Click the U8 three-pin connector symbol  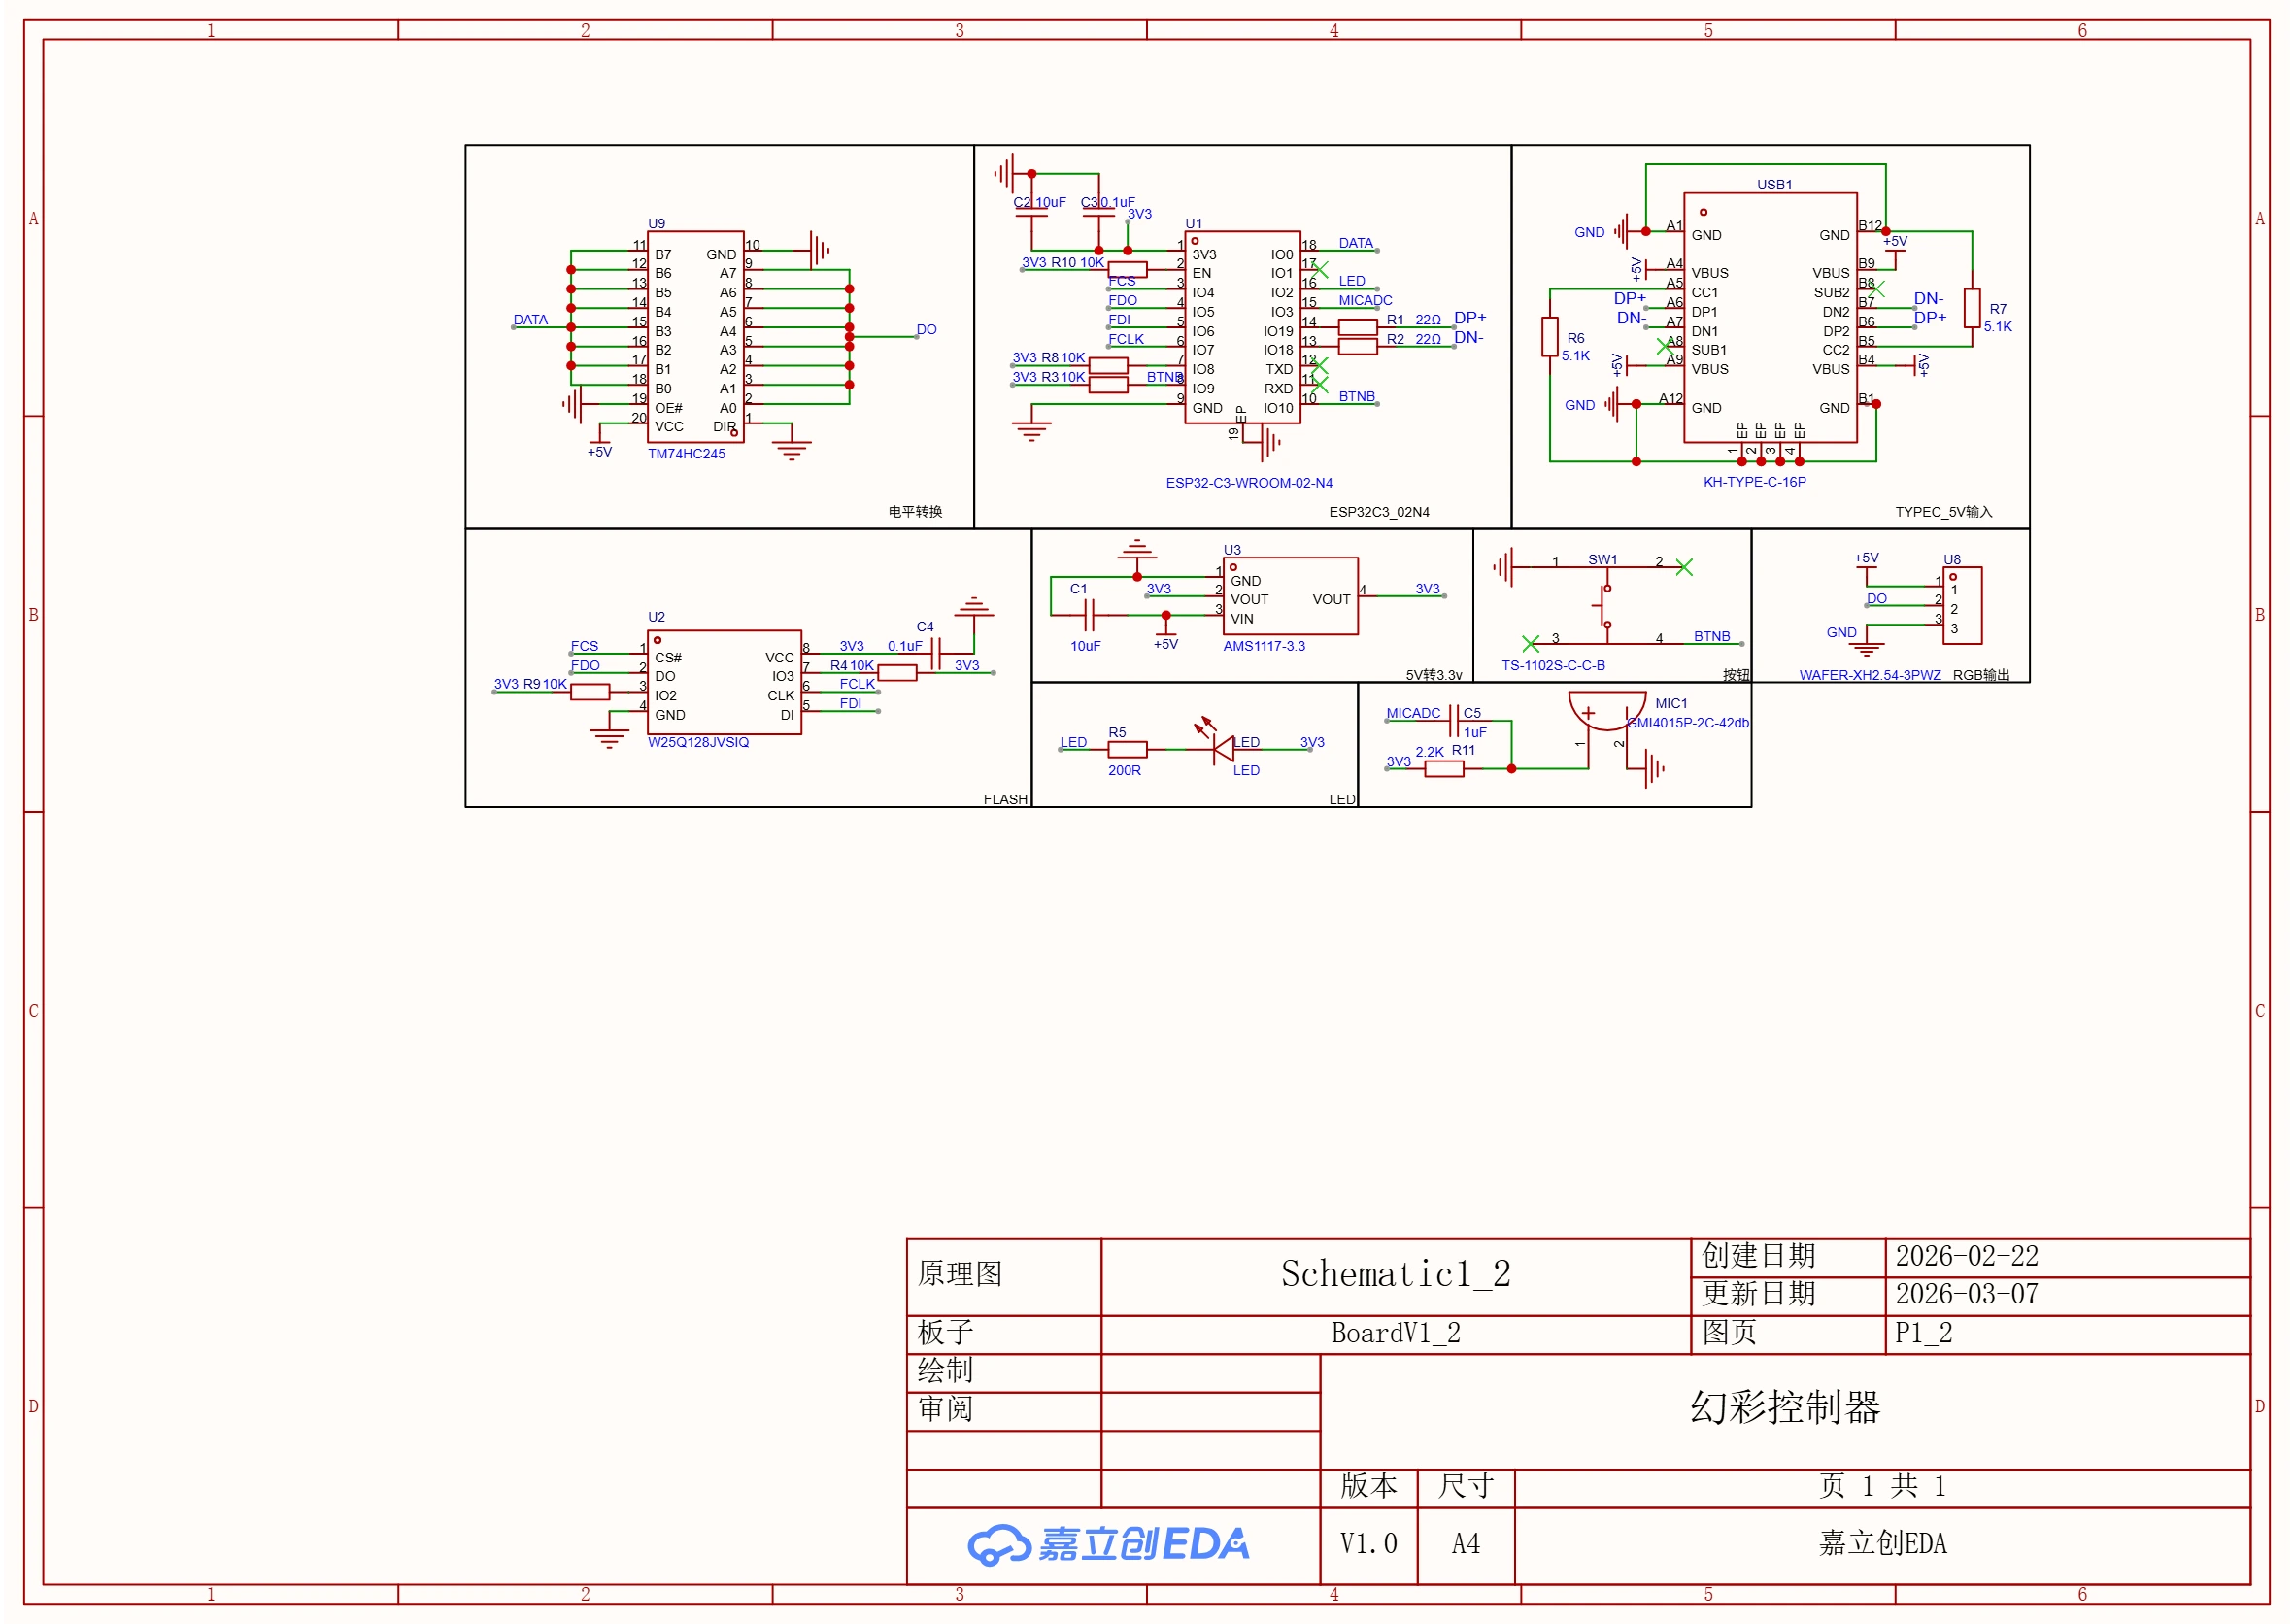click(1961, 606)
